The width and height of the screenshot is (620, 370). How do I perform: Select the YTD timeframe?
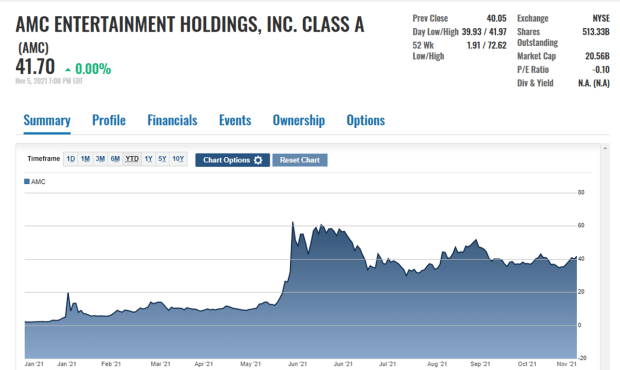[x=132, y=159]
